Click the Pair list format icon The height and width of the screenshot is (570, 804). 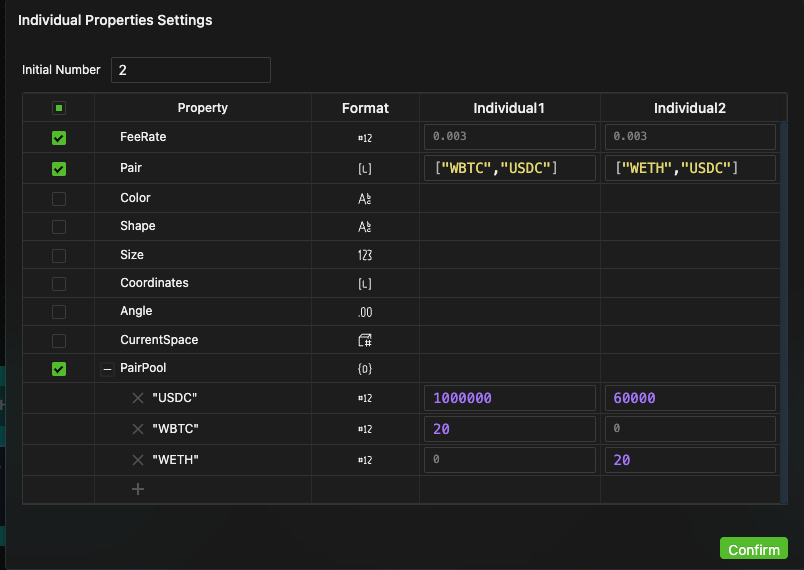pos(365,169)
